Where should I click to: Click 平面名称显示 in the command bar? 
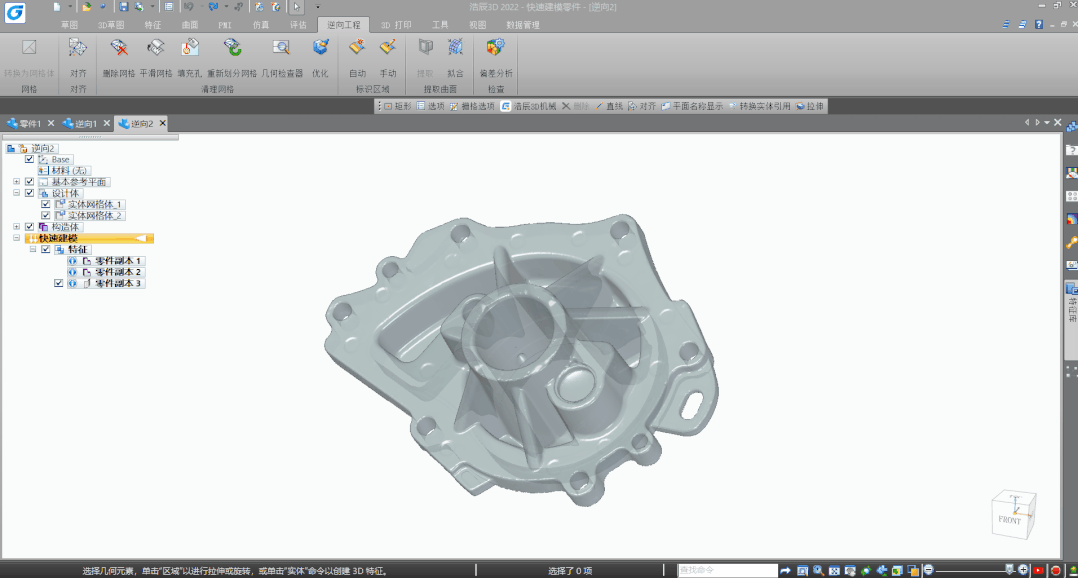pos(692,106)
